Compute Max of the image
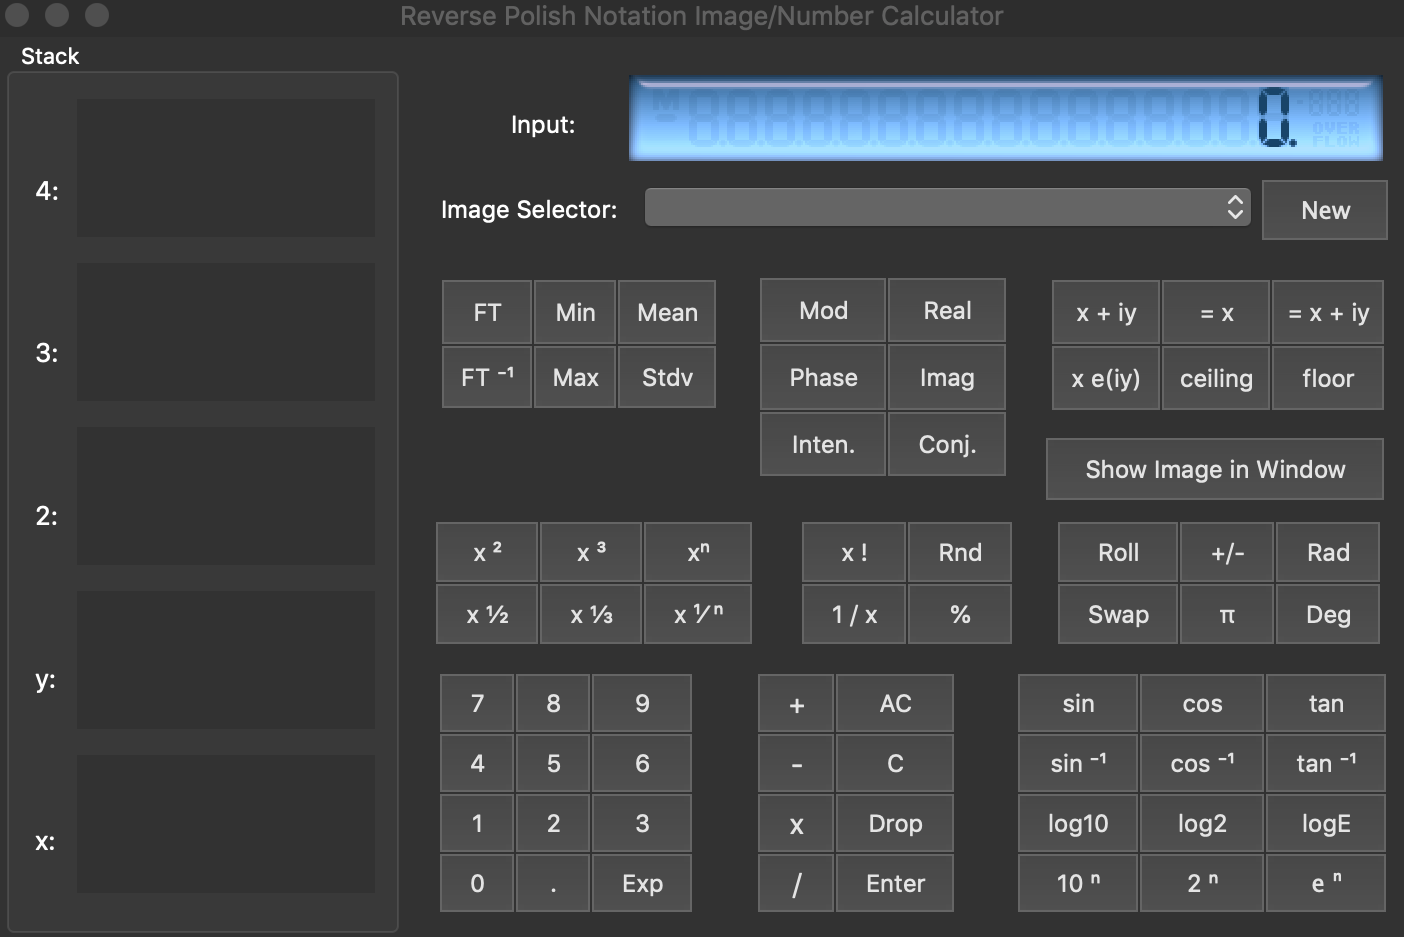The height and width of the screenshot is (937, 1404). [576, 377]
